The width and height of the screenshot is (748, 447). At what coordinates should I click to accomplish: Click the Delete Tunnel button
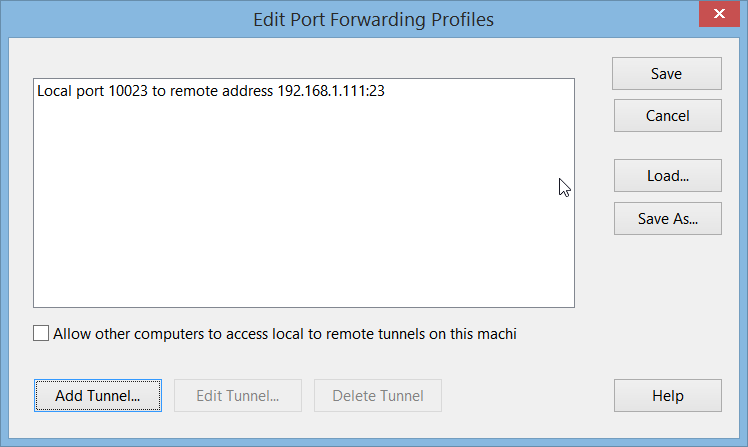tap(377, 396)
